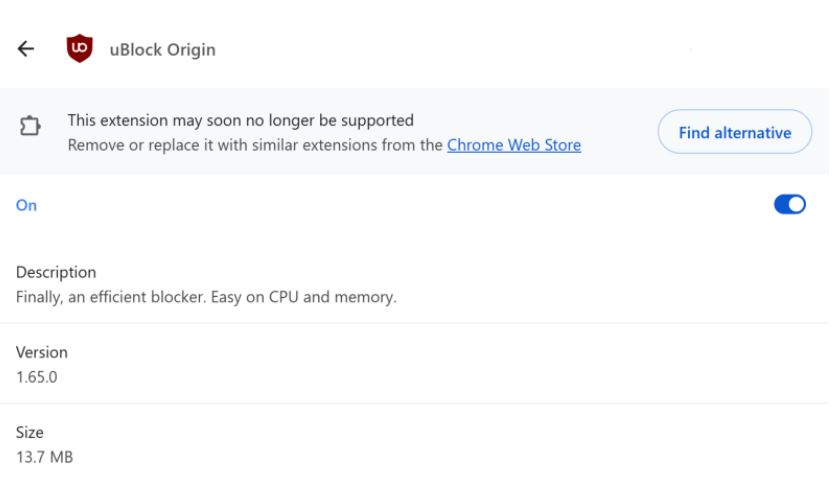The height and width of the screenshot is (478, 834).
Task: Click the blue On status label
Action: pyautogui.click(x=26, y=205)
